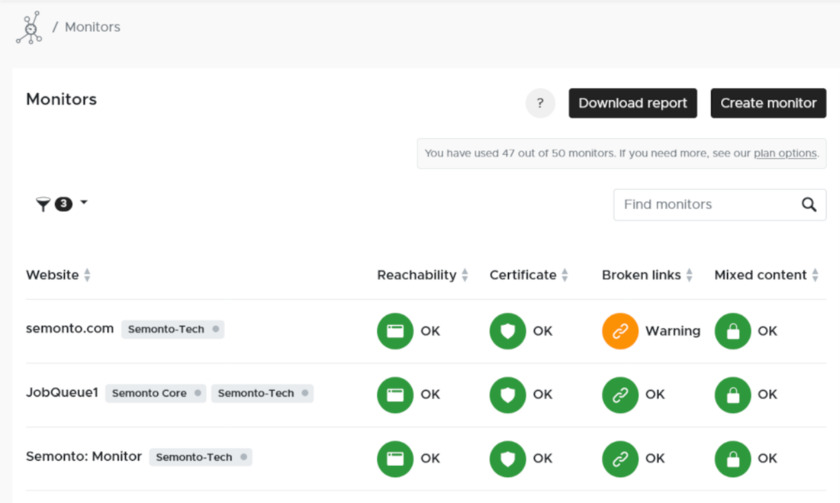The width and height of the screenshot is (840, 503).
Task: Click Semonto-Tech tag on Semonto: Monitor row
Action: click(x=200, y=457)
